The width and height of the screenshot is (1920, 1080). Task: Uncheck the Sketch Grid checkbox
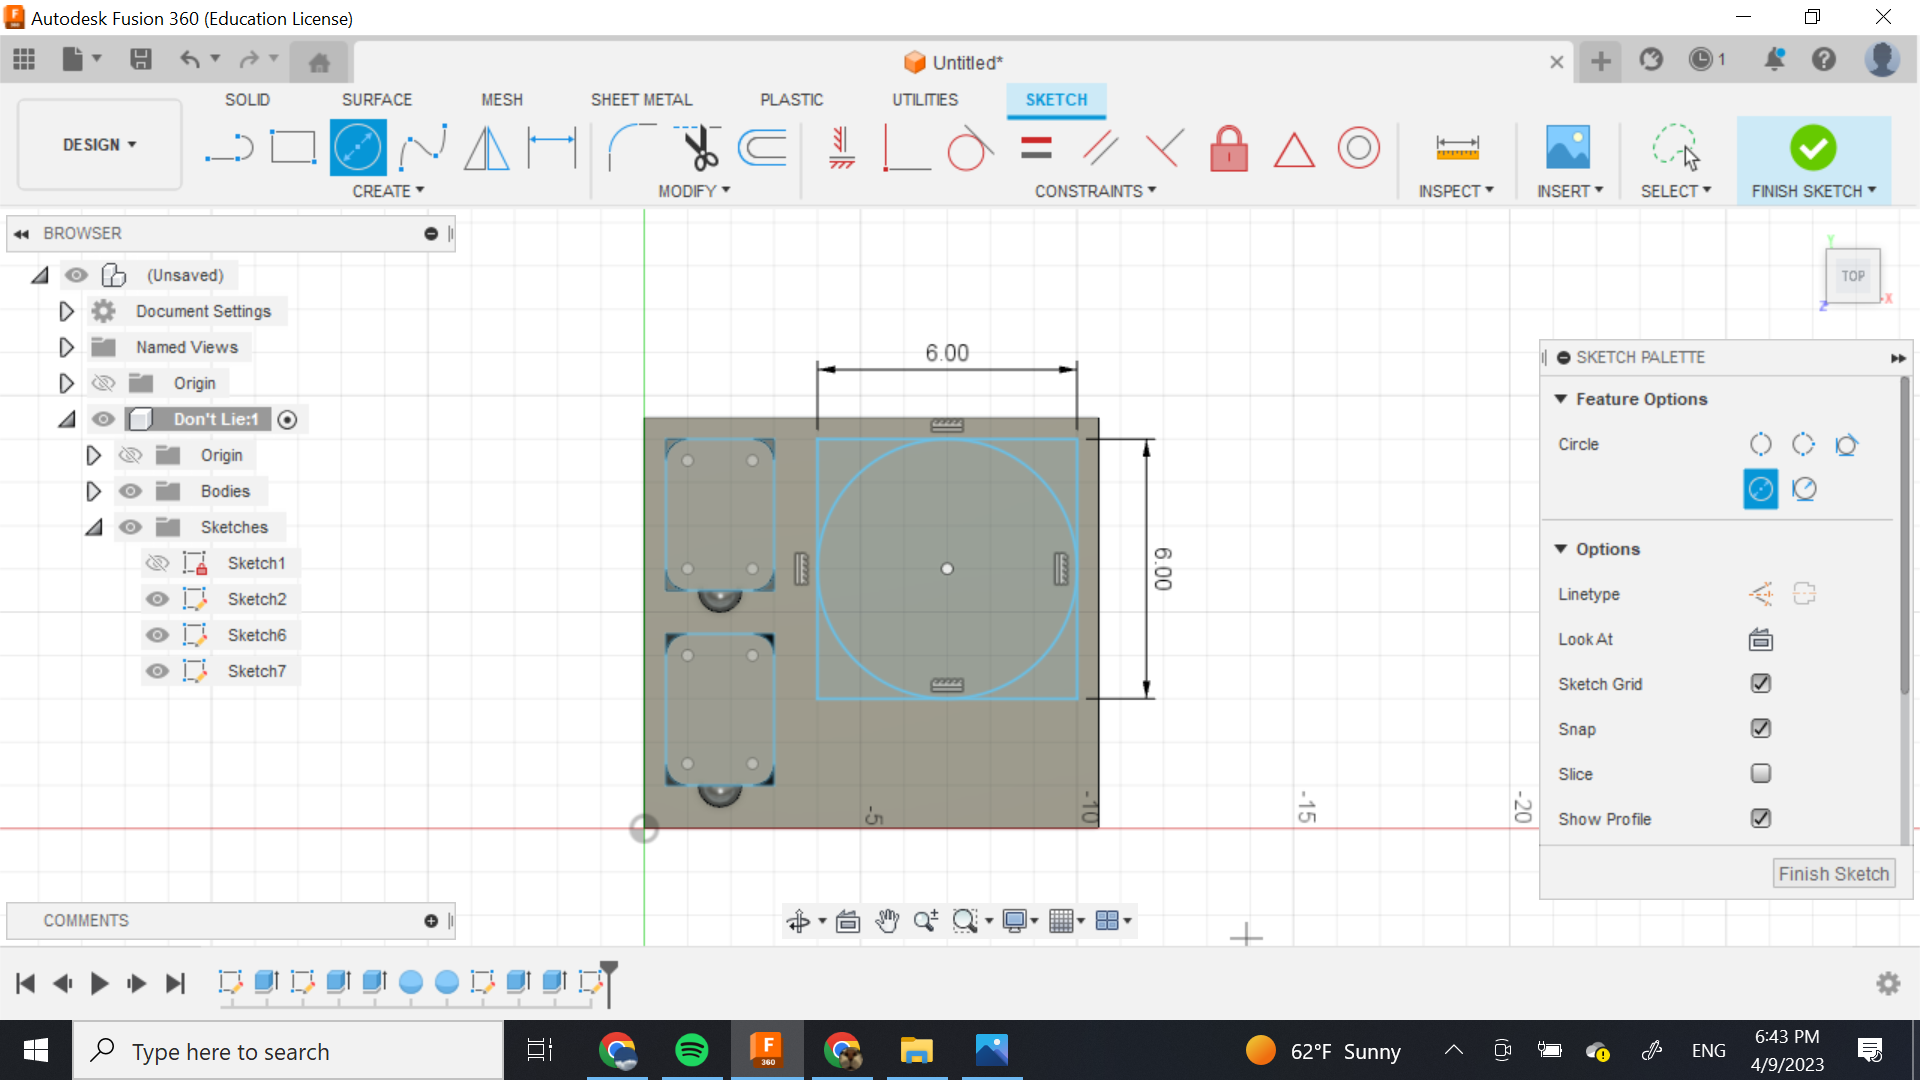coord(1761,684)
